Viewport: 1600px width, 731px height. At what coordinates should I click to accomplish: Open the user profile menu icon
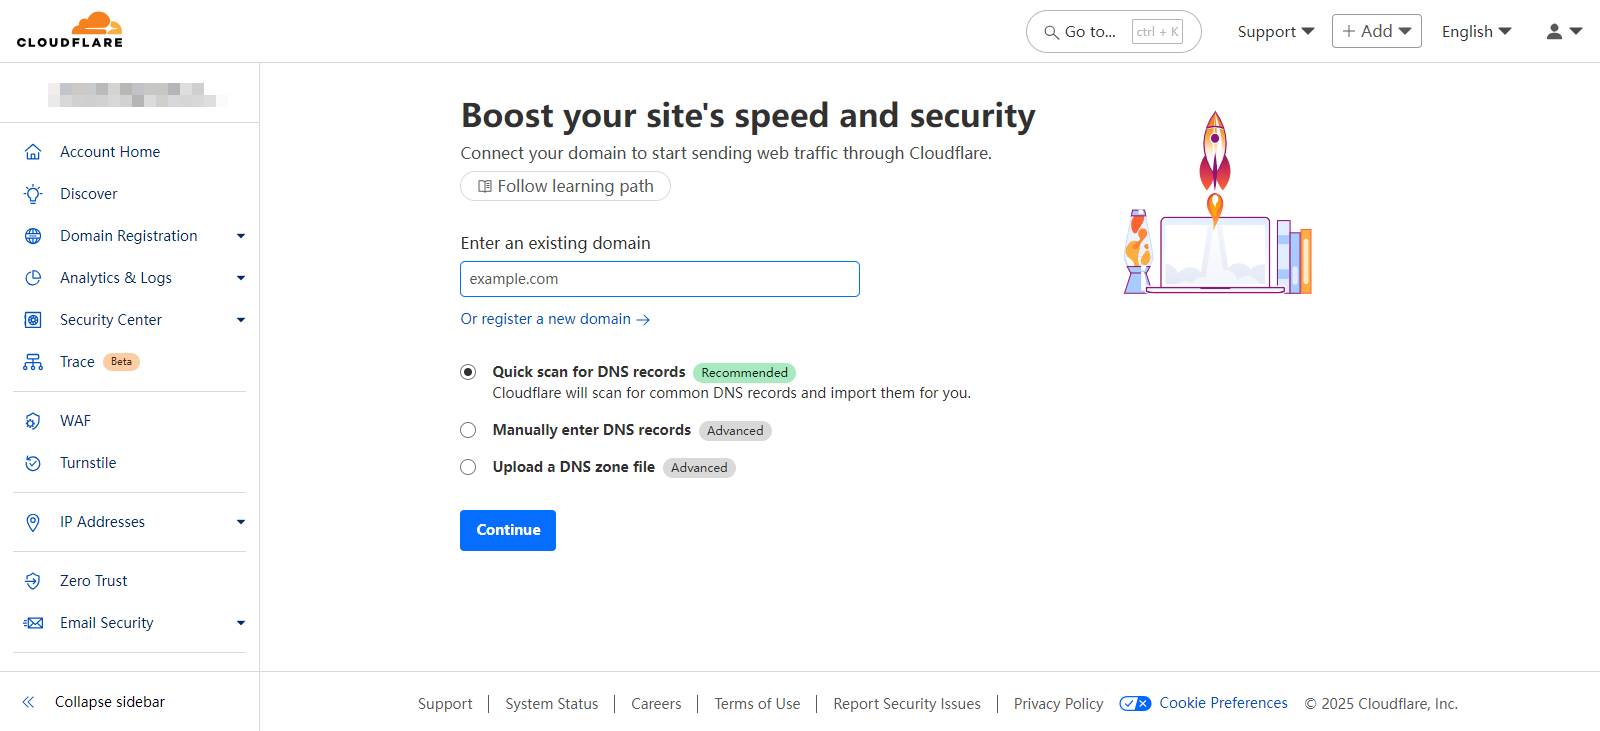point(1564,32)
